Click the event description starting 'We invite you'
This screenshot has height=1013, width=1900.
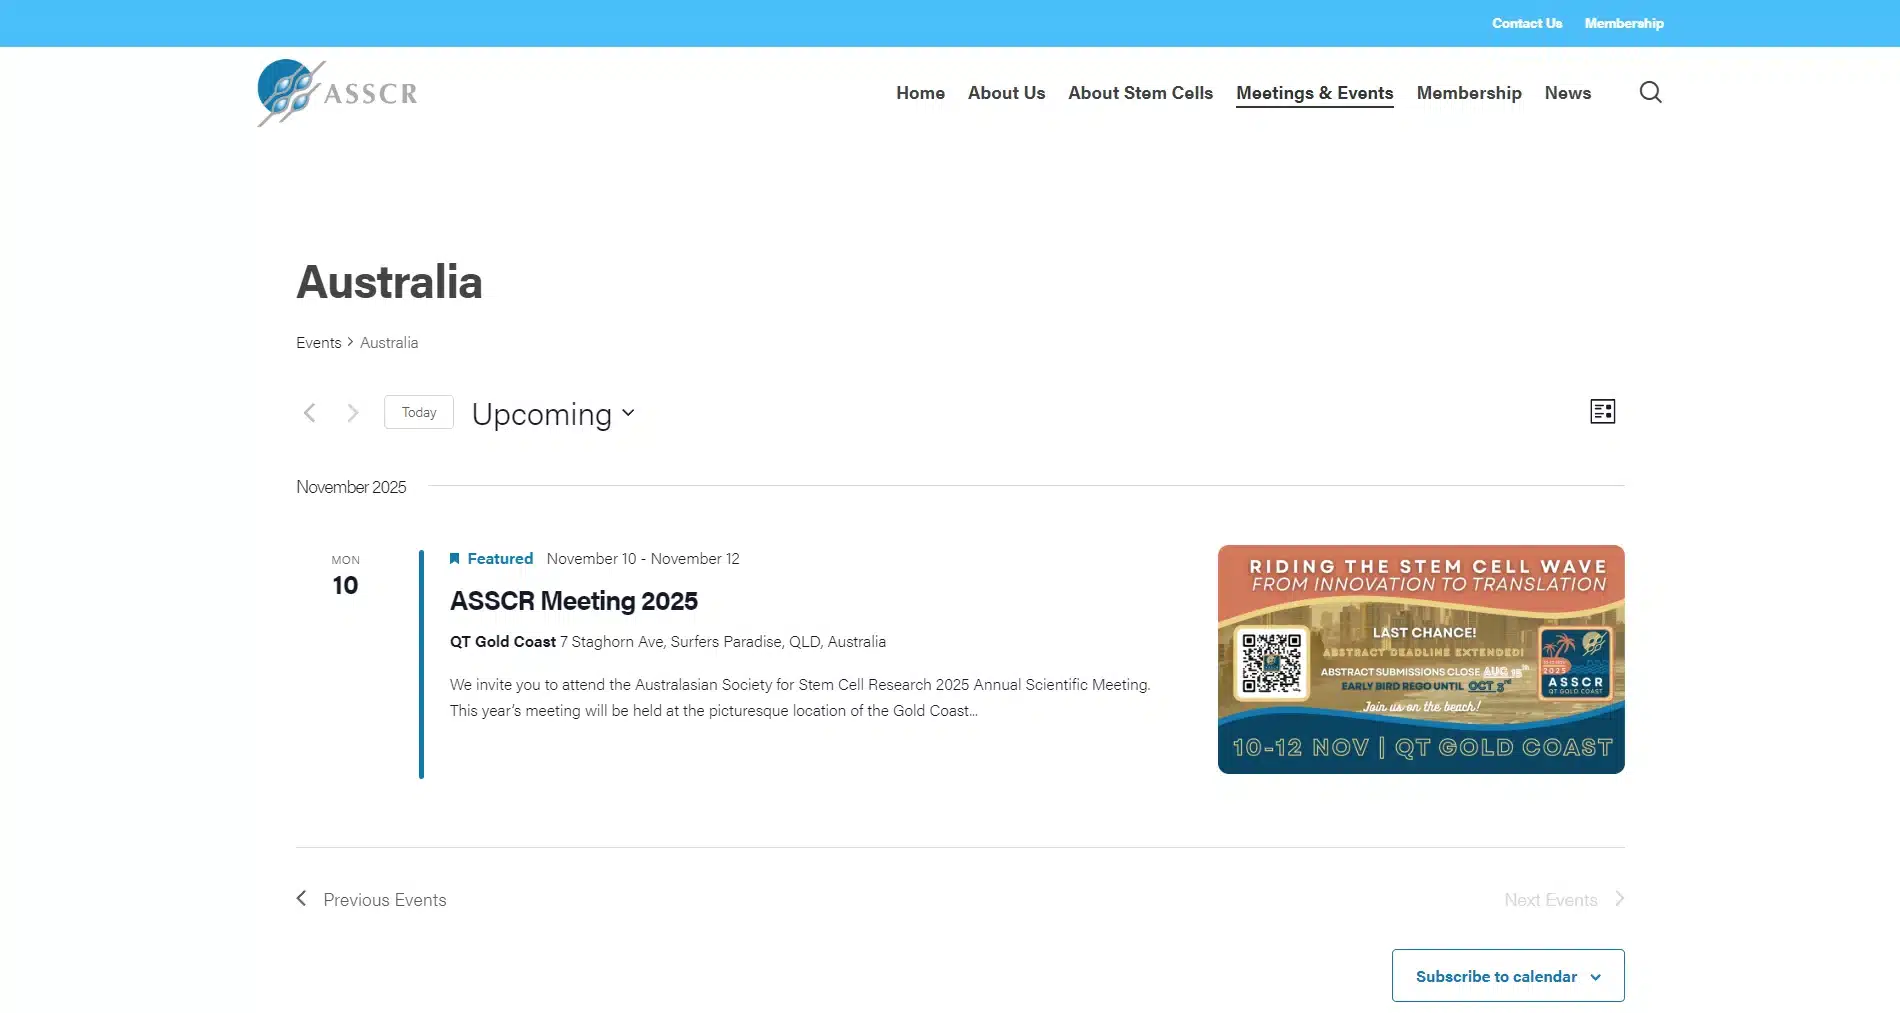pyautogui.click(x=800, y=697)
